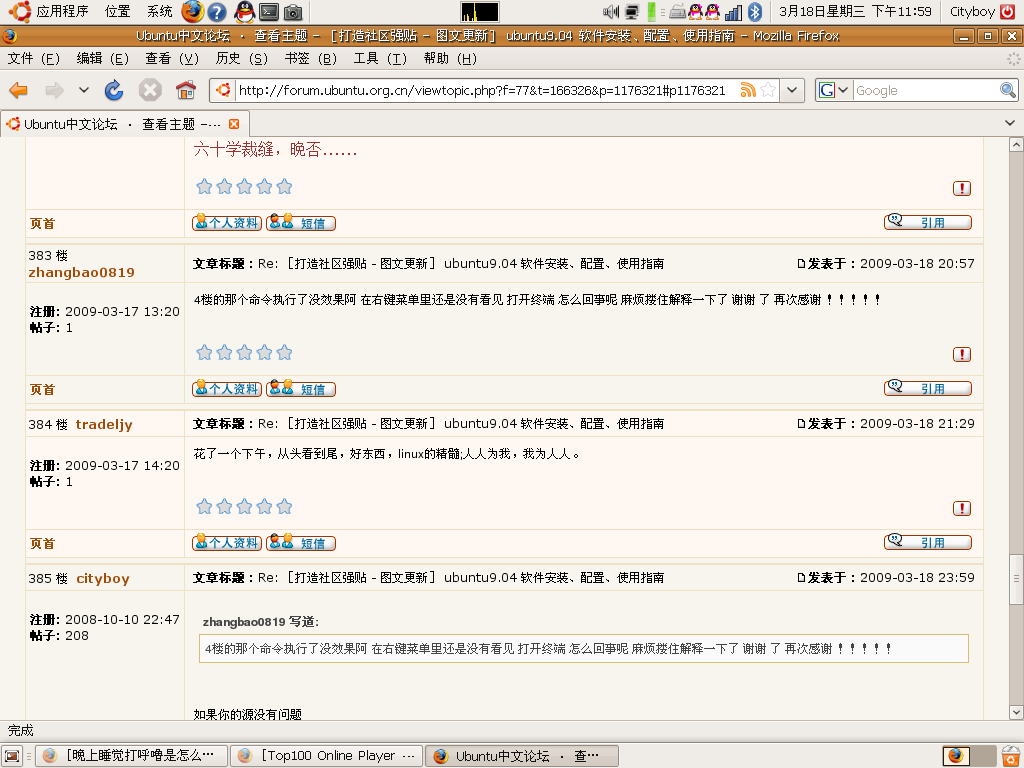
Task: Open the 书签 (B) menu
Action: (x=311, y=59)
